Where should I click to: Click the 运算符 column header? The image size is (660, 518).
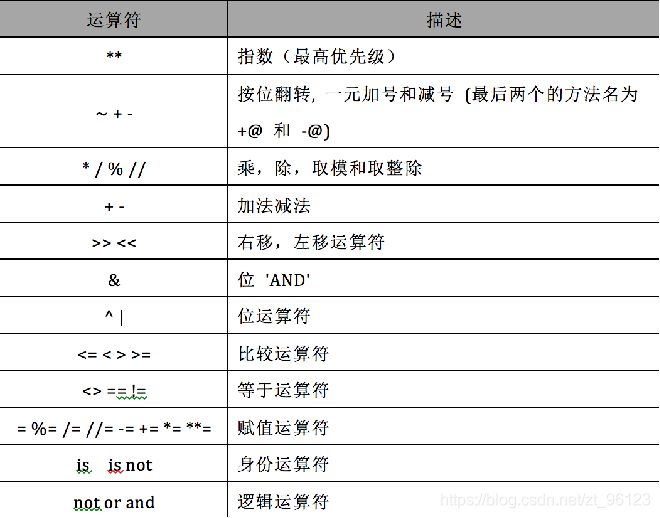[114, 20]
